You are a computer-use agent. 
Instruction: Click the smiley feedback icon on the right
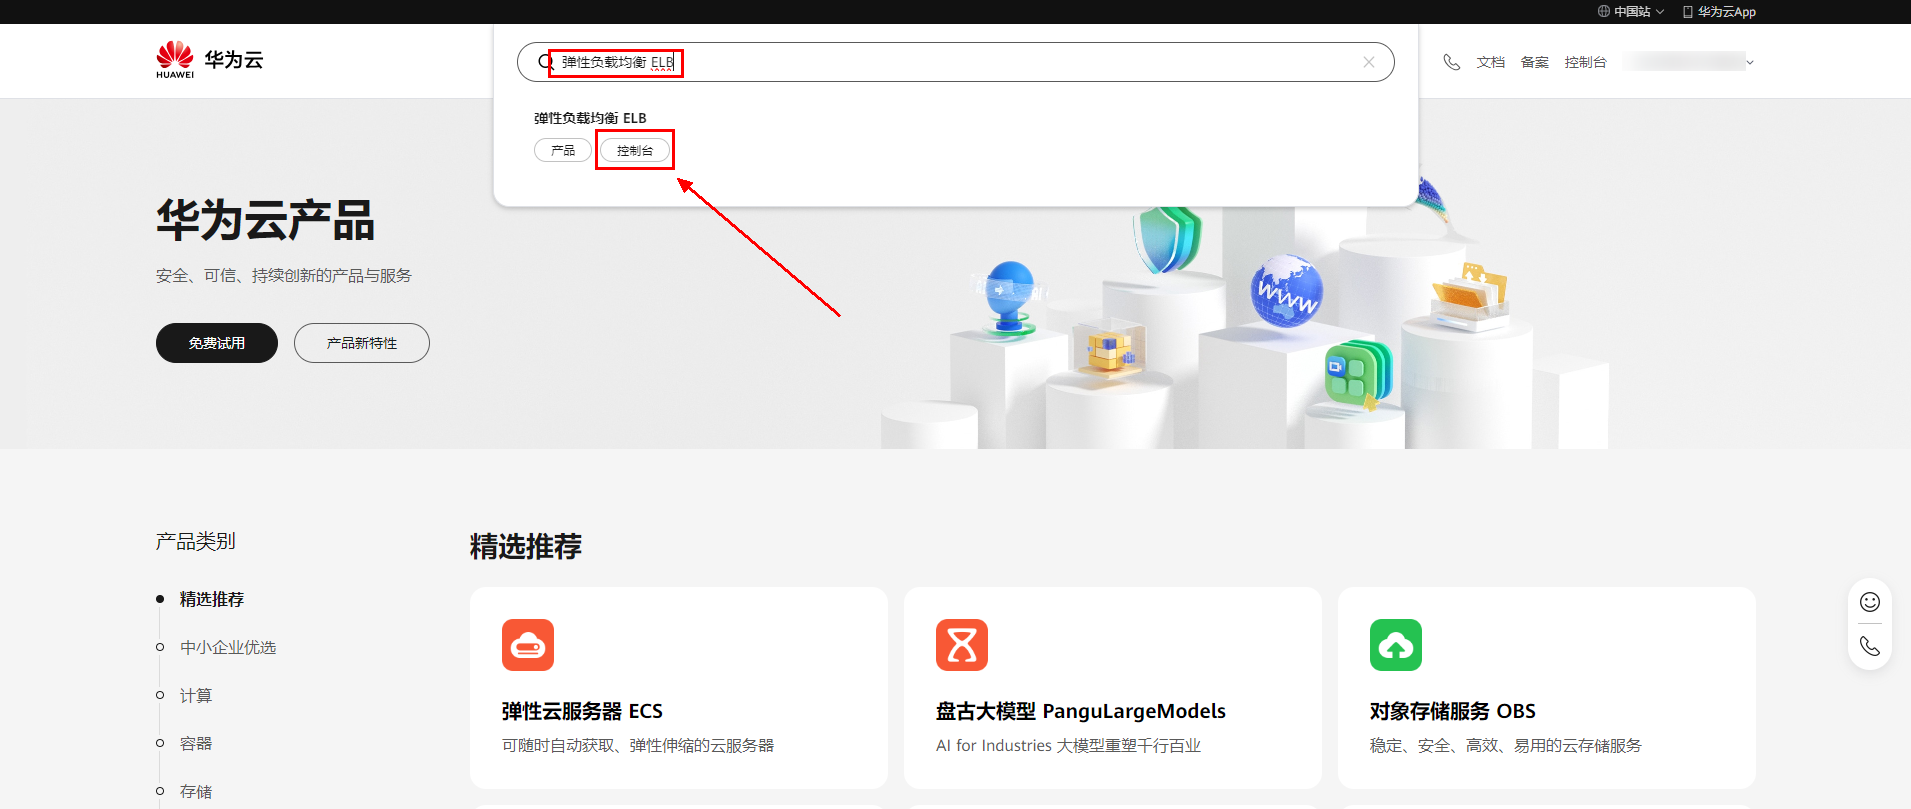[1870, 602]
